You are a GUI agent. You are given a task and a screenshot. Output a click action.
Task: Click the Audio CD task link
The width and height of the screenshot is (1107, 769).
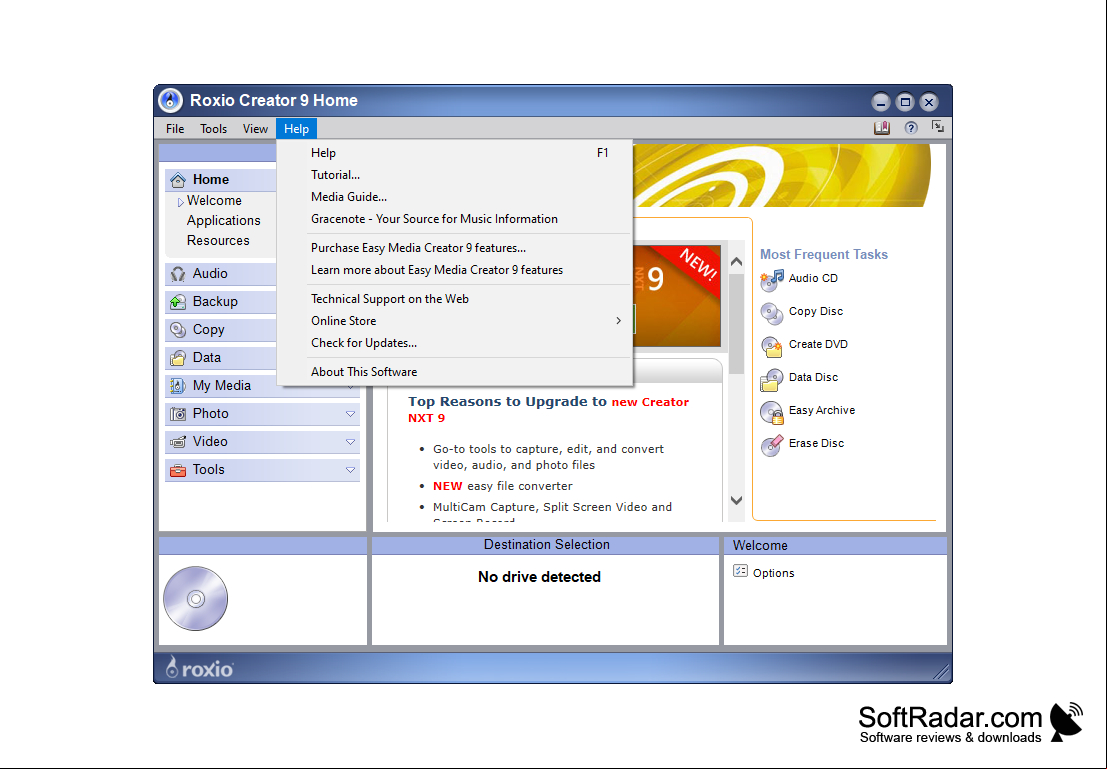[813, 278]
